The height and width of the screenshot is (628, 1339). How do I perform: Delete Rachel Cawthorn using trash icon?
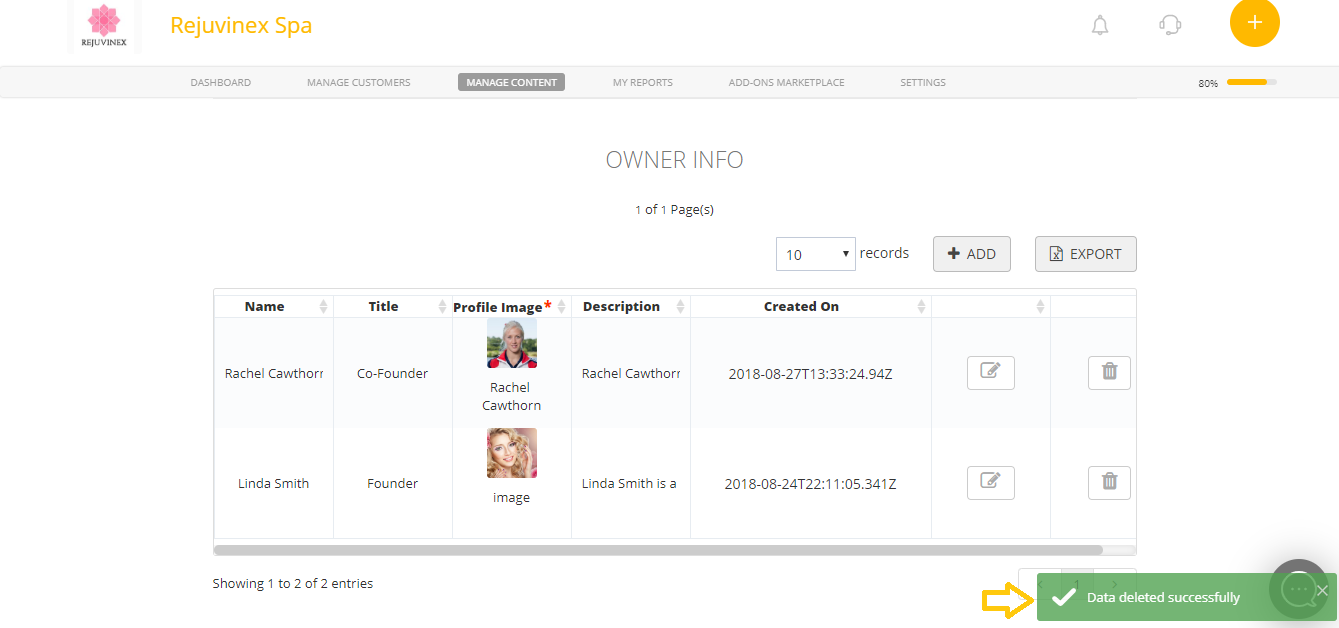tap(1109, 372)
